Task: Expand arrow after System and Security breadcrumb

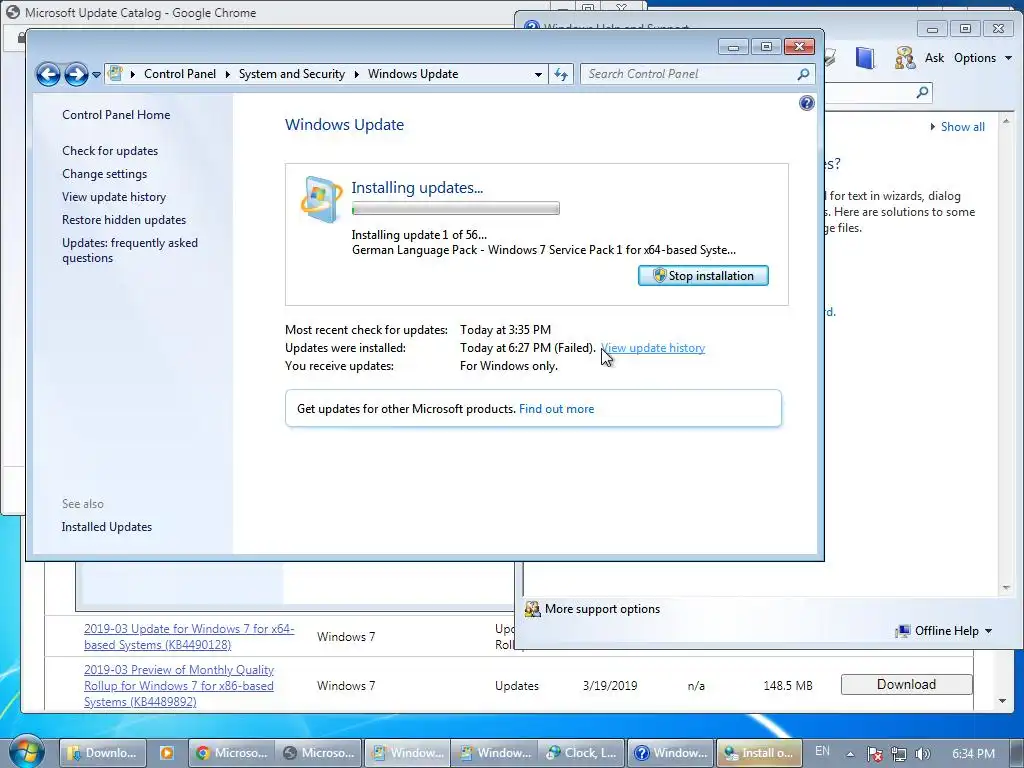Action: tap(357, 74)
